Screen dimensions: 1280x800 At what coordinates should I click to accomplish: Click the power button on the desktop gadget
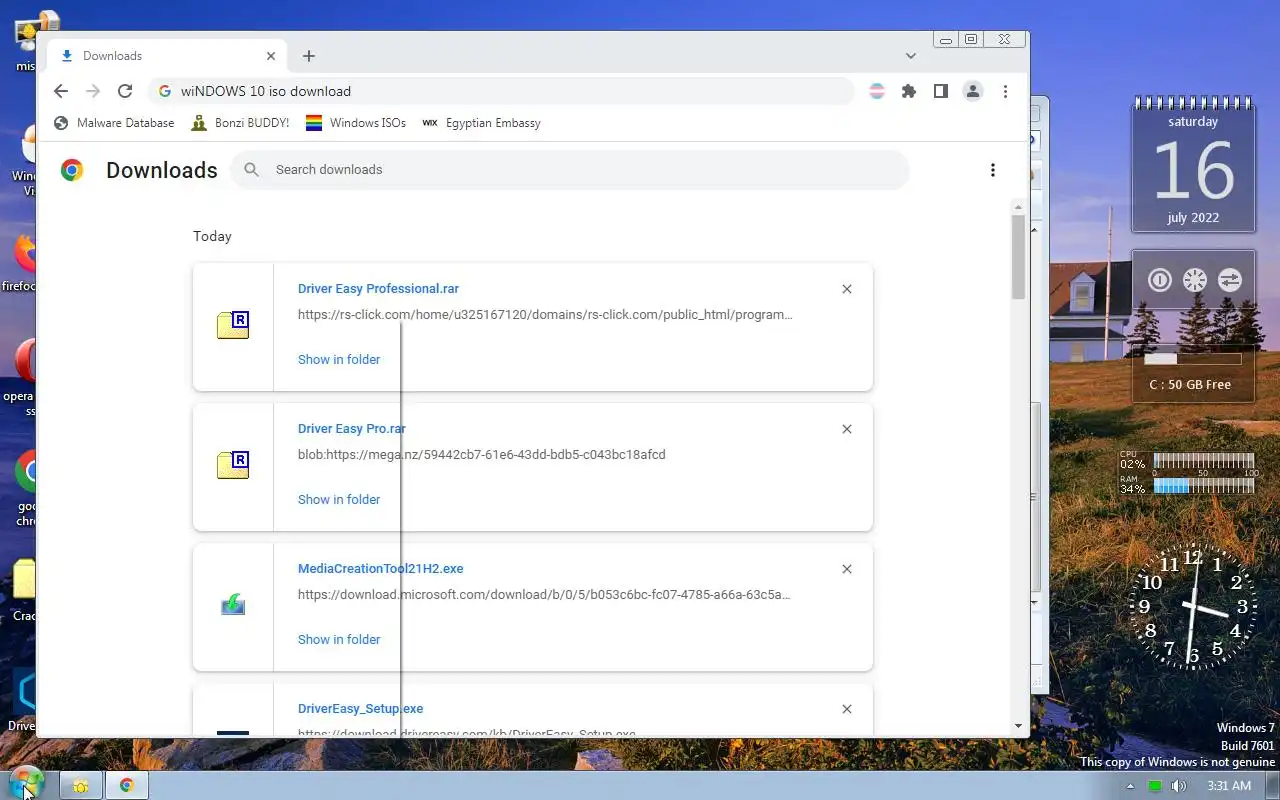pyautogui.click(x=1160, y=280)
